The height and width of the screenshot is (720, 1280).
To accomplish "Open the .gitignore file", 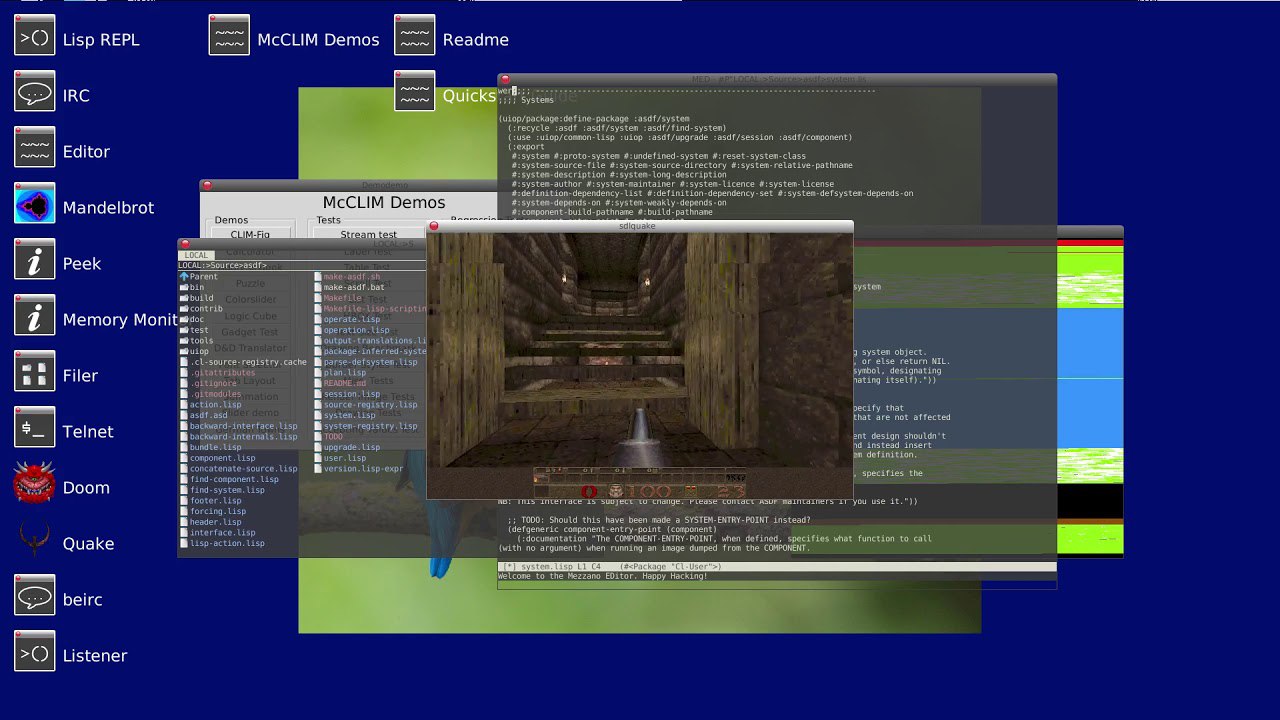I will tap(208, 383).
